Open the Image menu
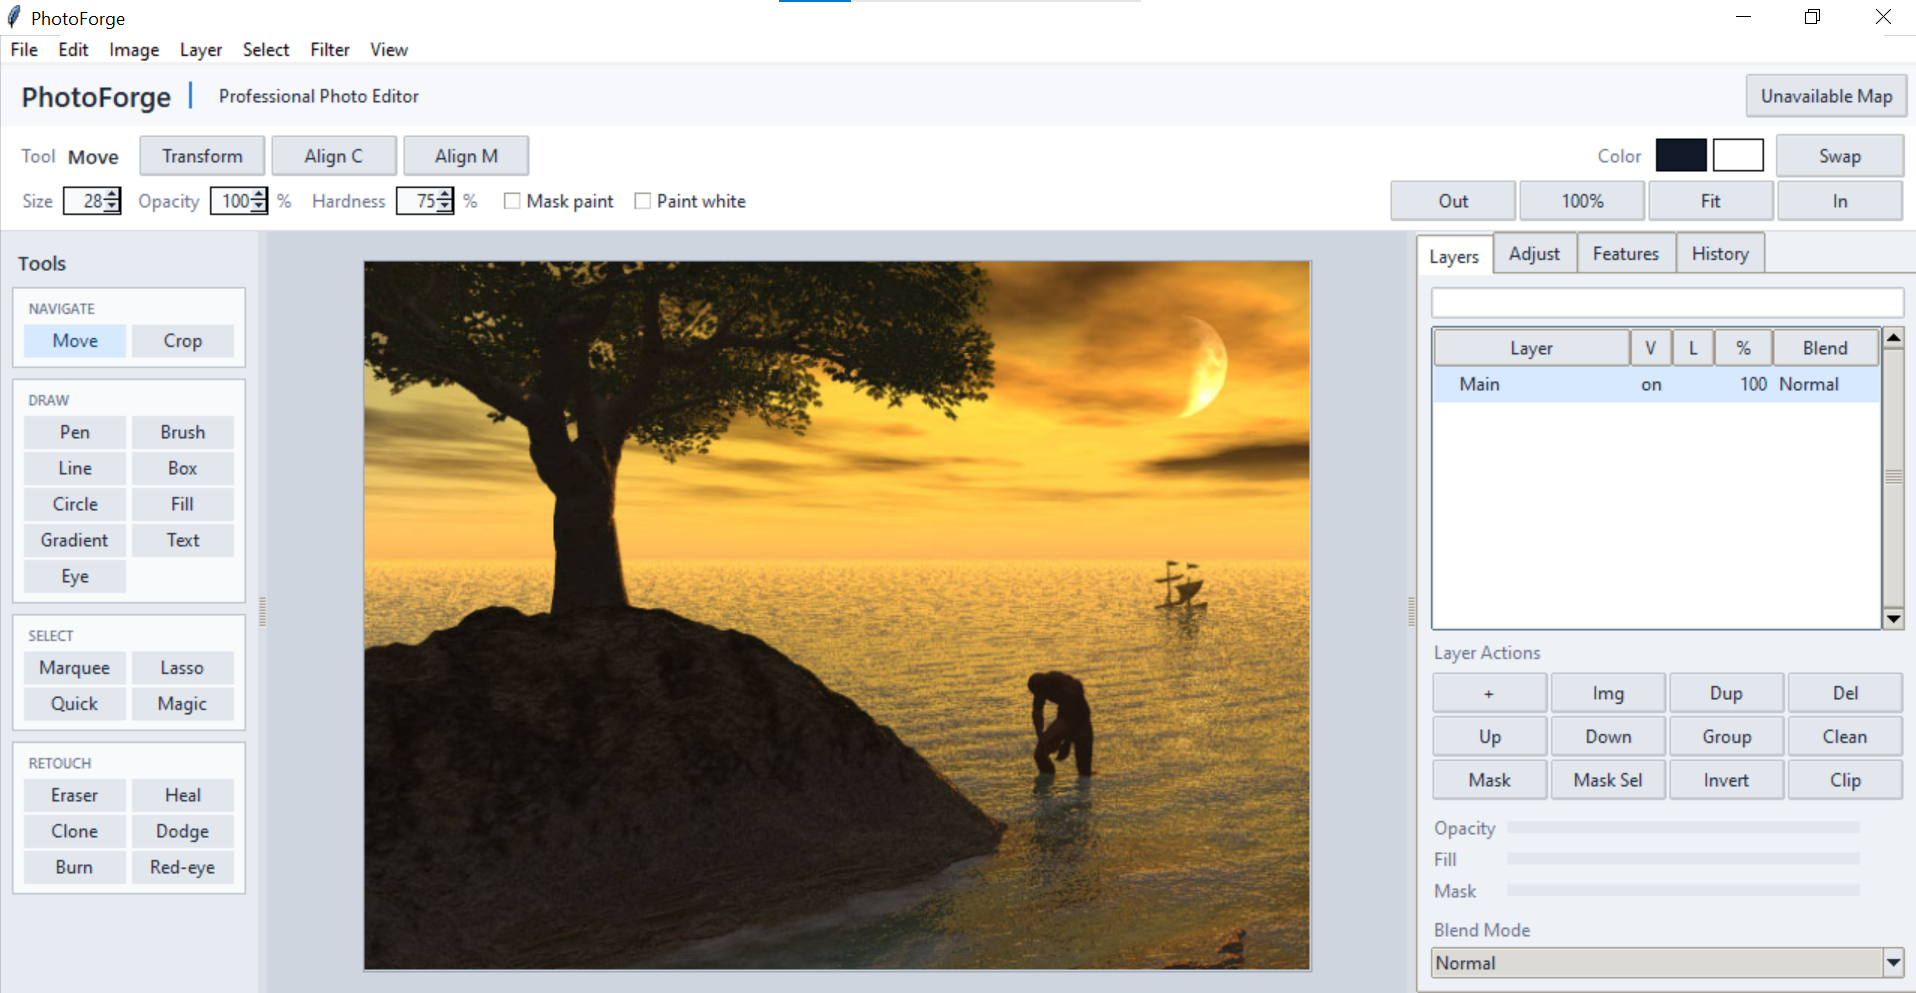Screen dimensions: 1916x993 (x=134, y=50)
